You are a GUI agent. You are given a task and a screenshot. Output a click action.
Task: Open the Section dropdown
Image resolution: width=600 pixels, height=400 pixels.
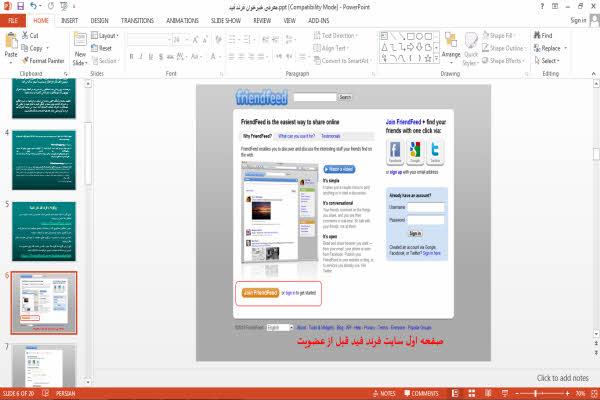(106, 60)
